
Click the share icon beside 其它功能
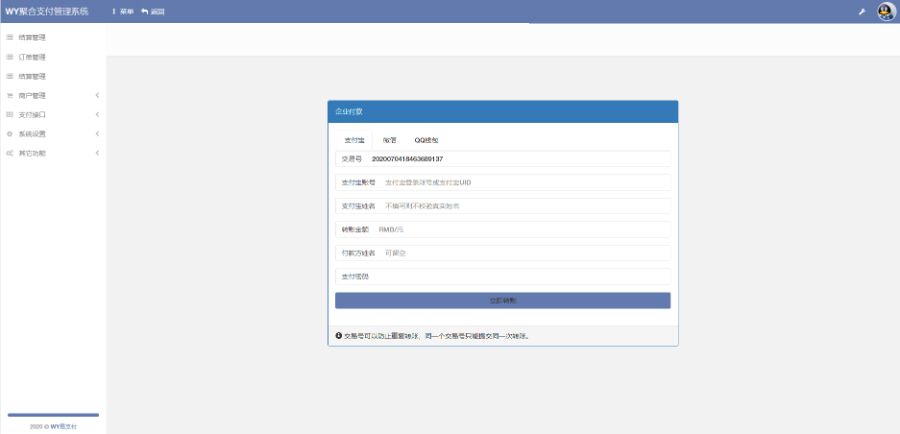pos(9,153)
